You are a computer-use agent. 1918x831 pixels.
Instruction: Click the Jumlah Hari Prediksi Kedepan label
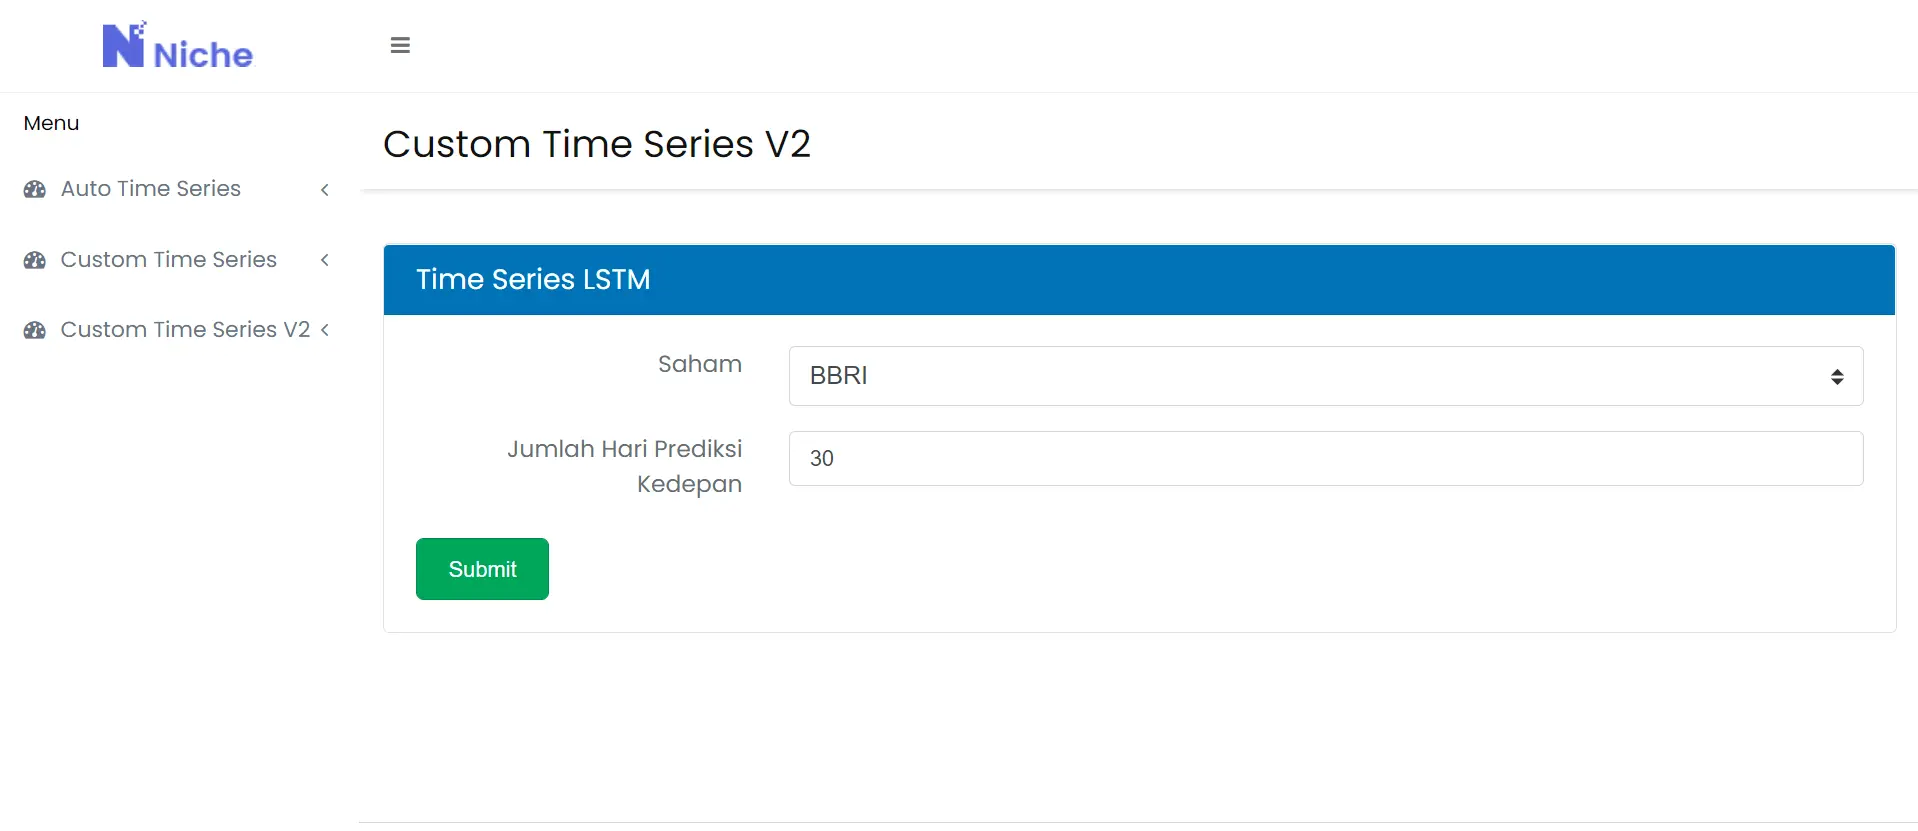[x=625, y=466]
